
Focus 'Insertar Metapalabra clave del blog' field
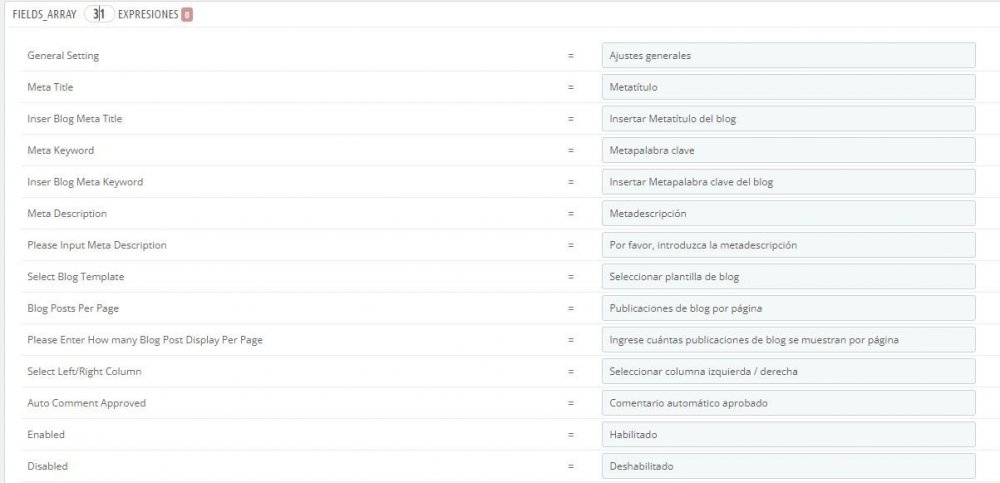[x=788, y=182]
